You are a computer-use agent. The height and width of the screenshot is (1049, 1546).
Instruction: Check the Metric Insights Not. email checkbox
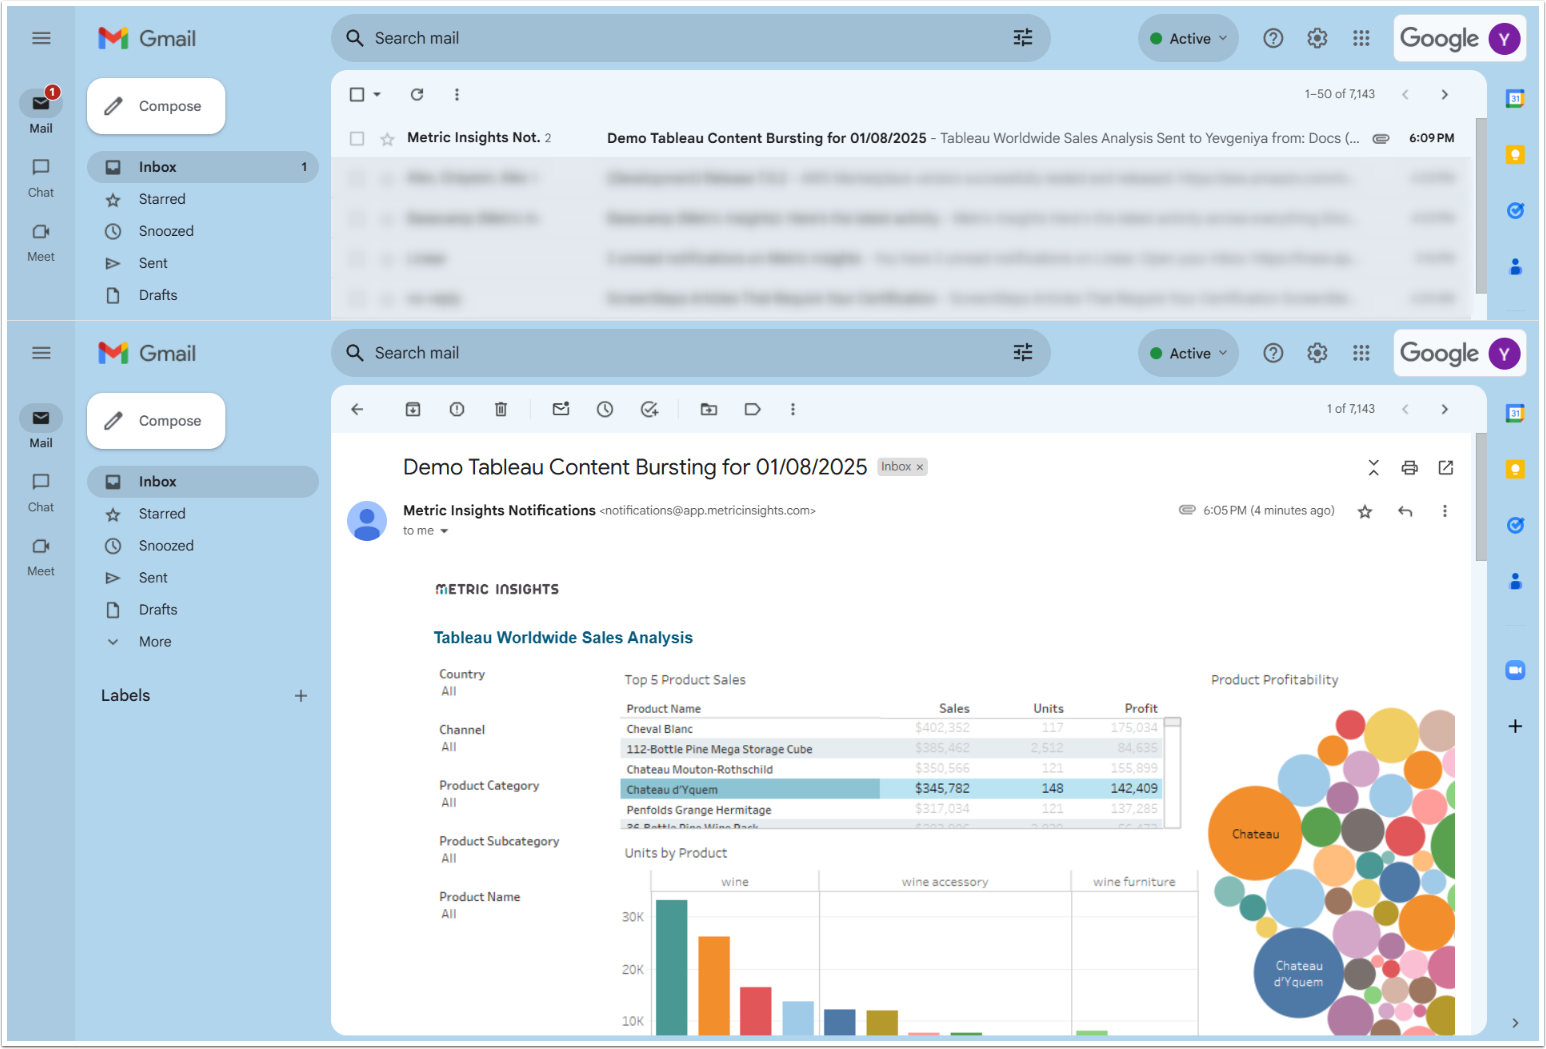point(357,138)
